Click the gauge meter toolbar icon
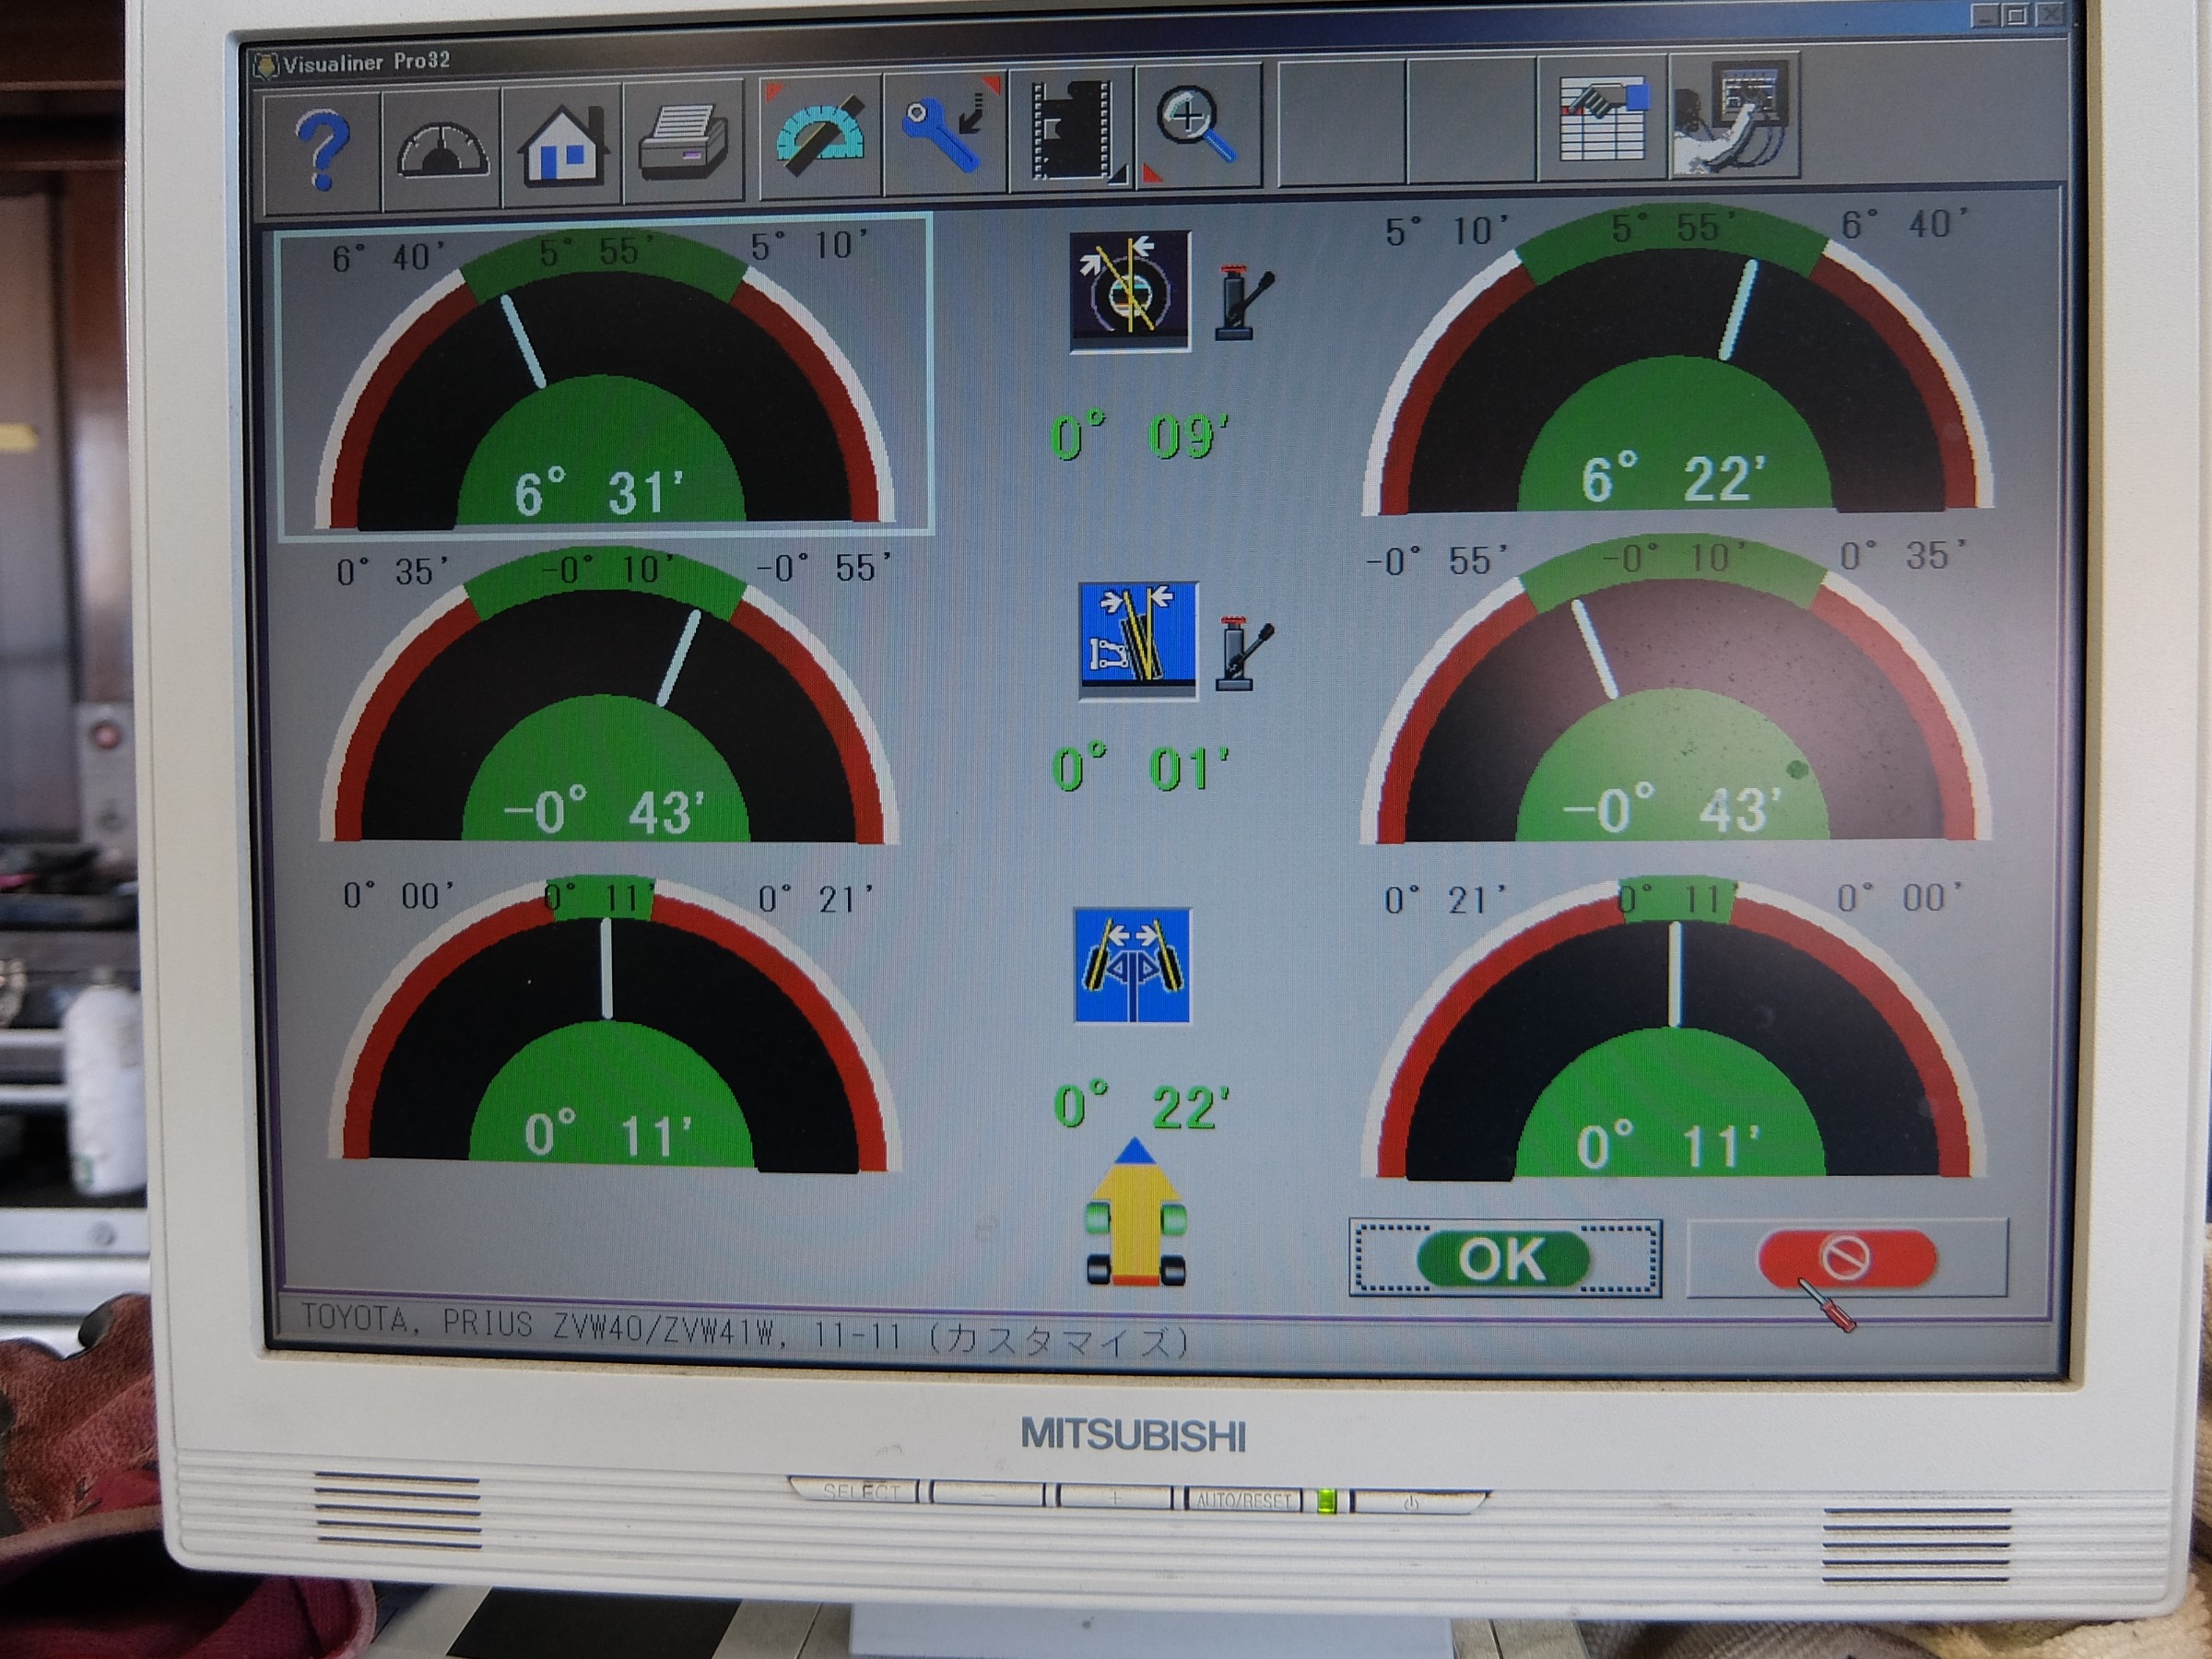Image resolution: width=2212 pixels, height=1659 pixels. tap(442, 148)
